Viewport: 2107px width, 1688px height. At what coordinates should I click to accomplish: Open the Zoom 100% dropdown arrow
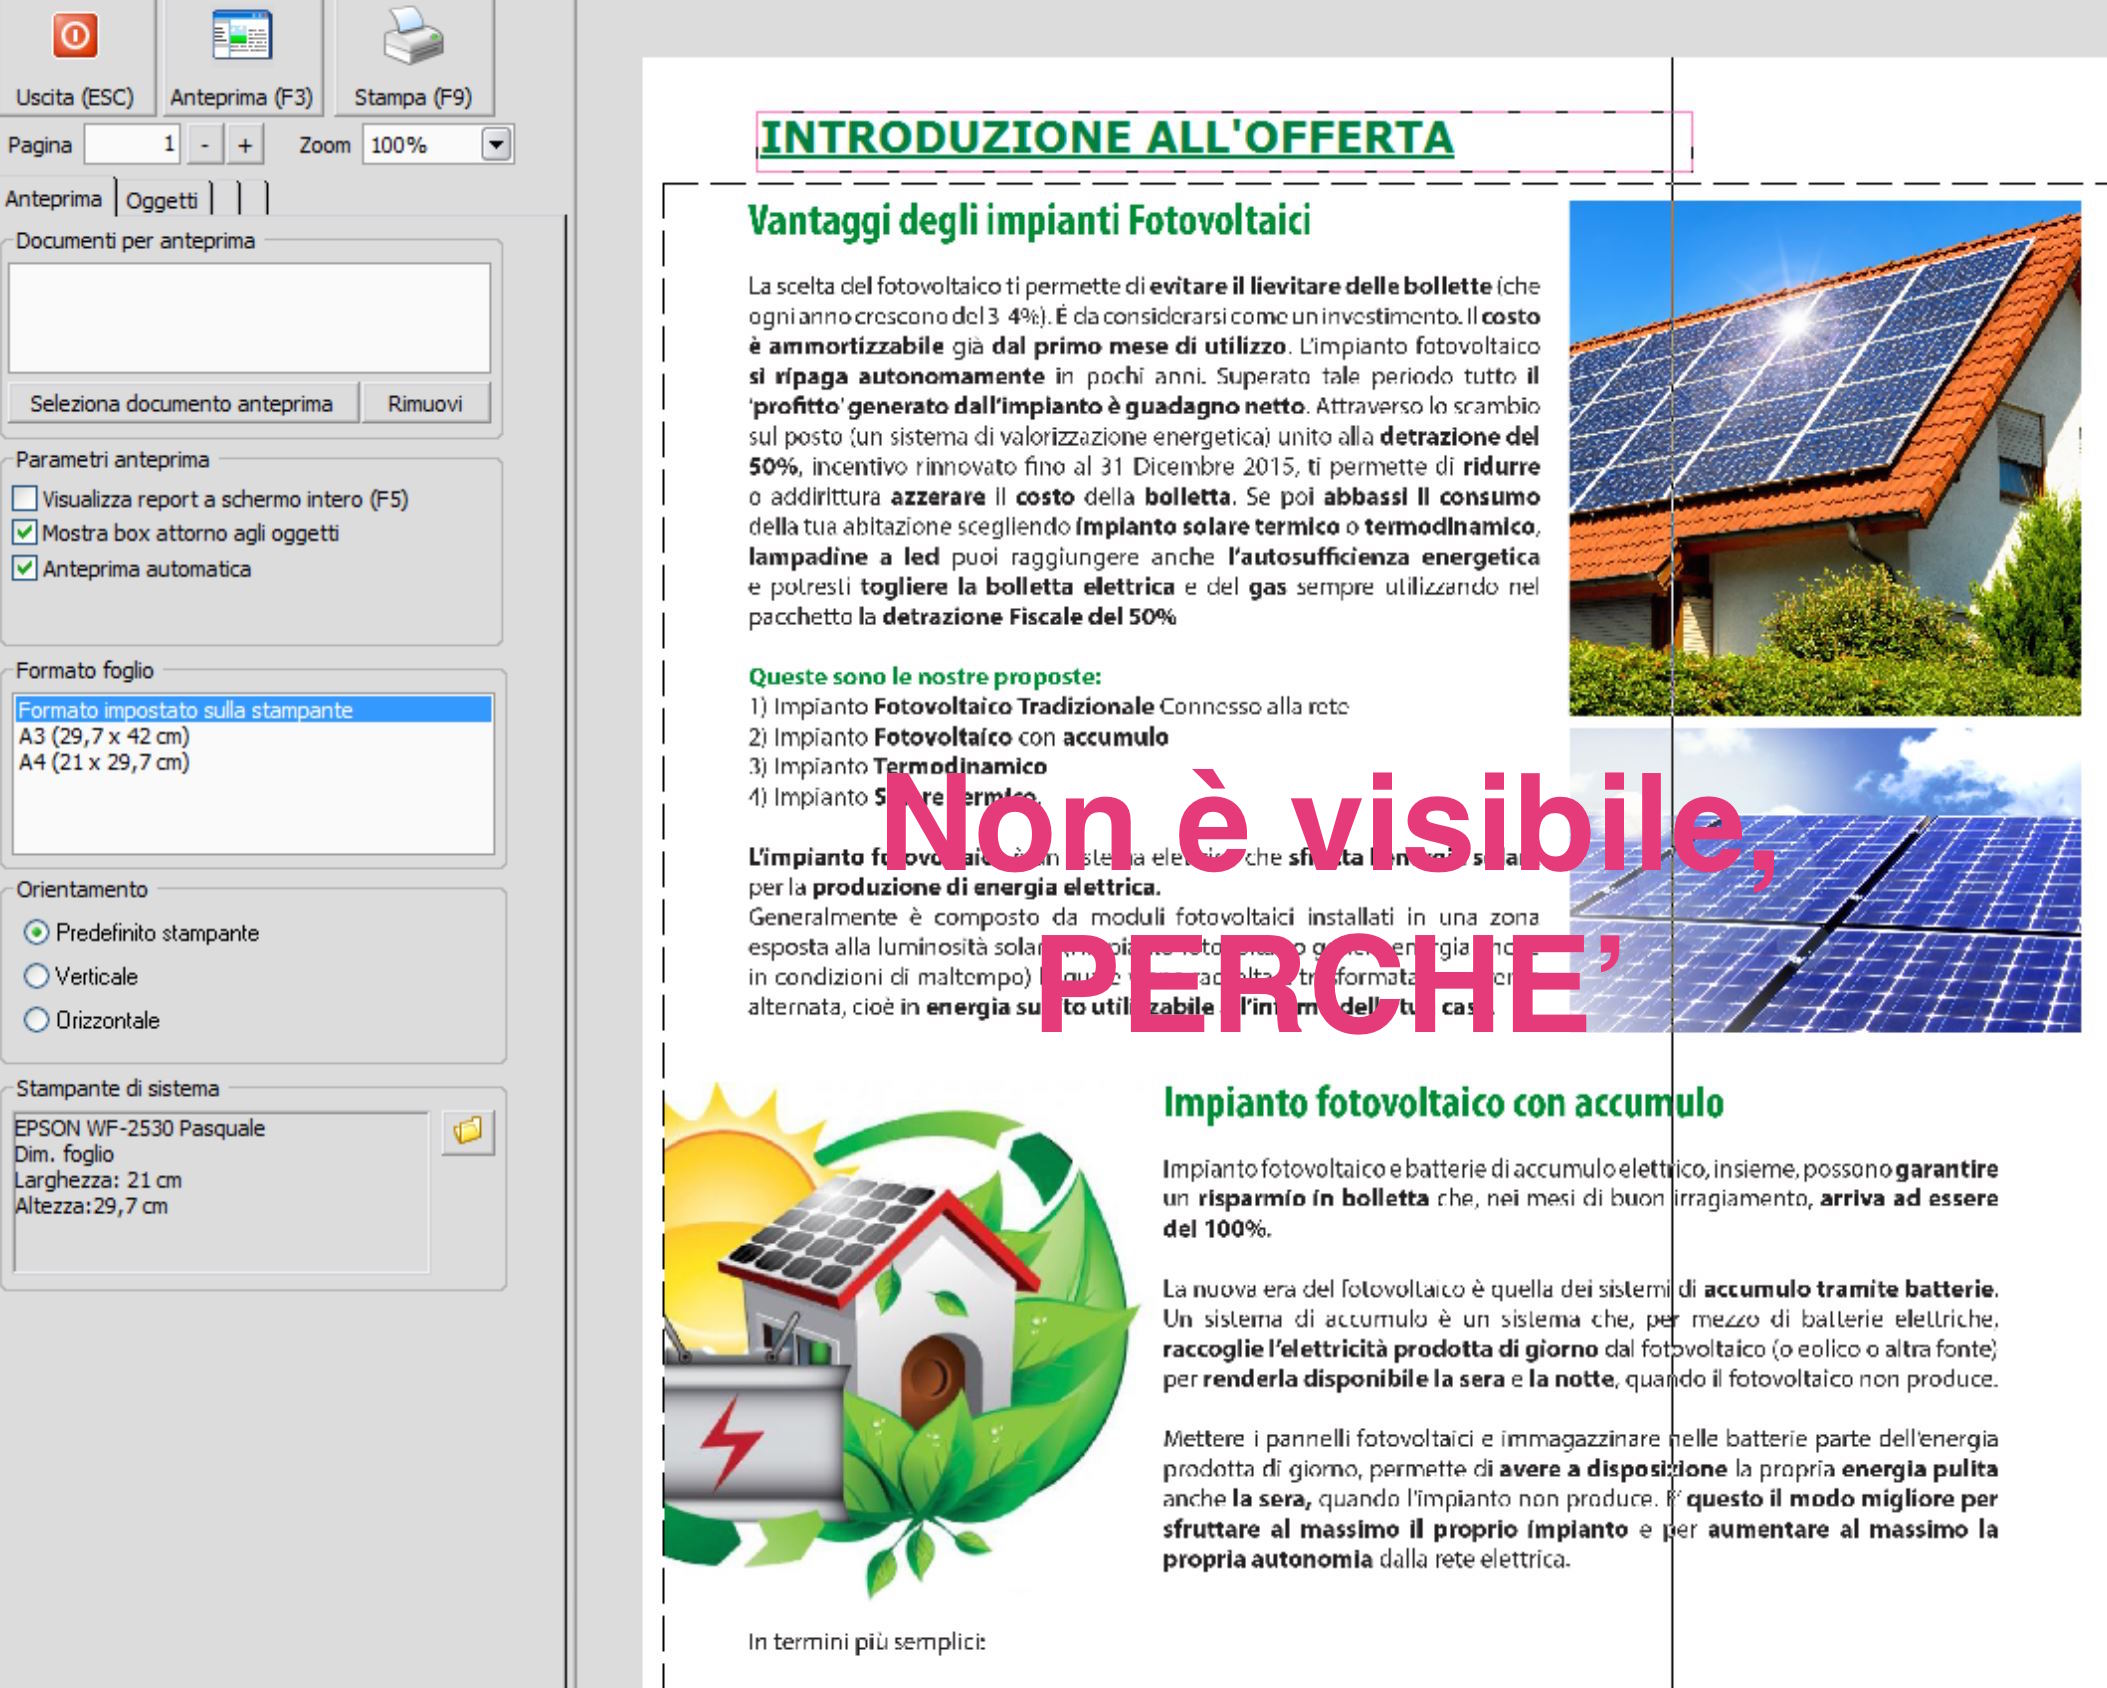(496, 145)
